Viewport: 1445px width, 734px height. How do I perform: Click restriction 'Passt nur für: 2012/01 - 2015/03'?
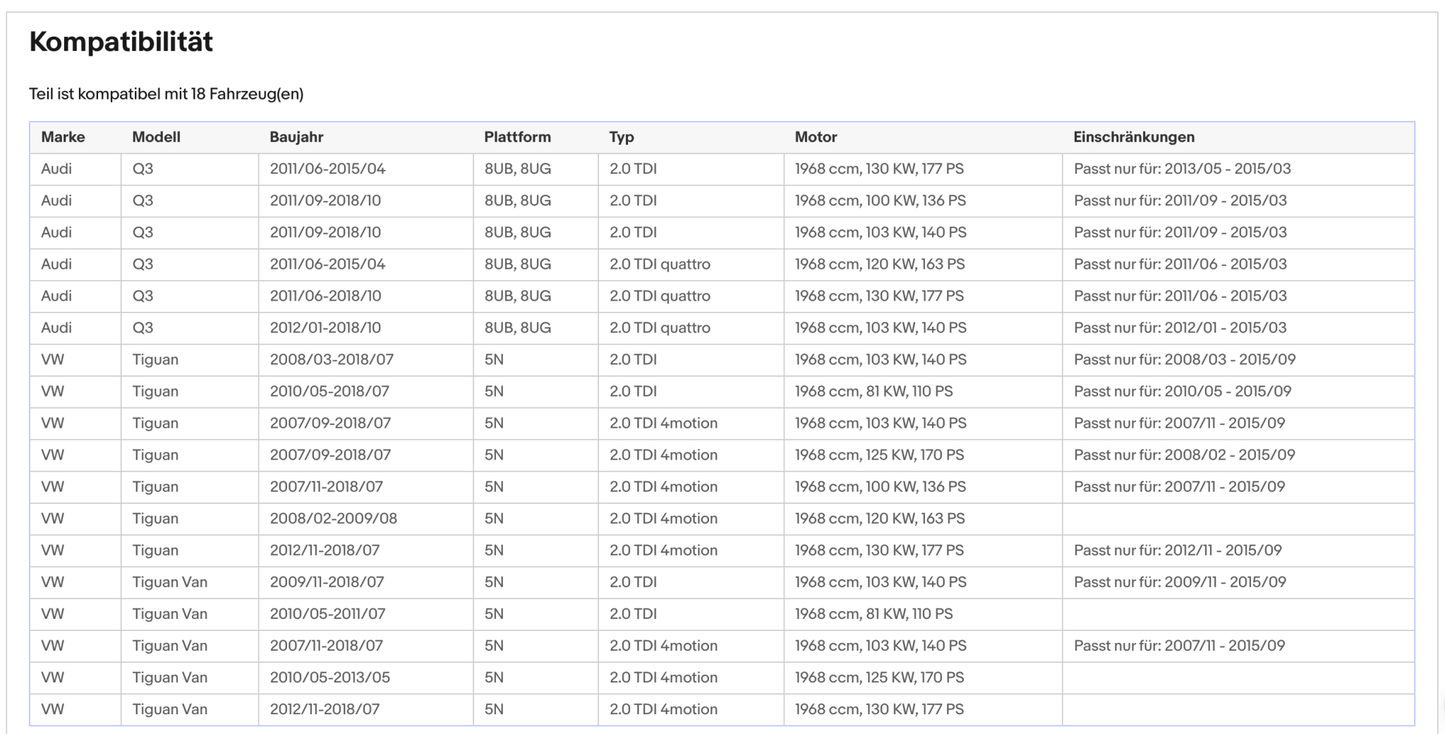pyautogui.click(x=1180, y=328)
